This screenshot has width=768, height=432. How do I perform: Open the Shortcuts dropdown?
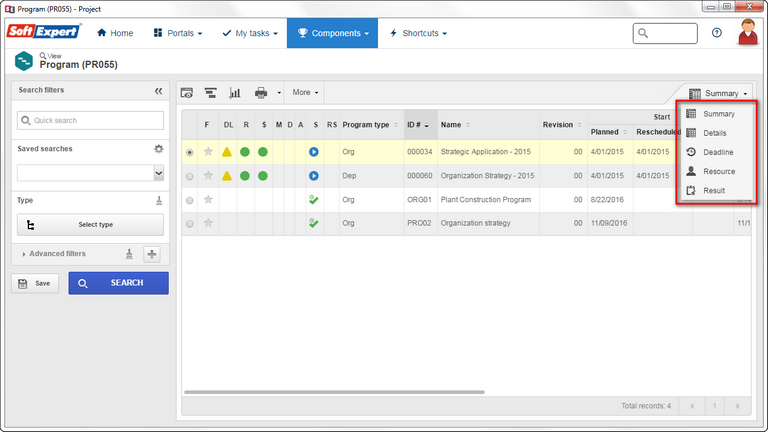coord(418,33)
